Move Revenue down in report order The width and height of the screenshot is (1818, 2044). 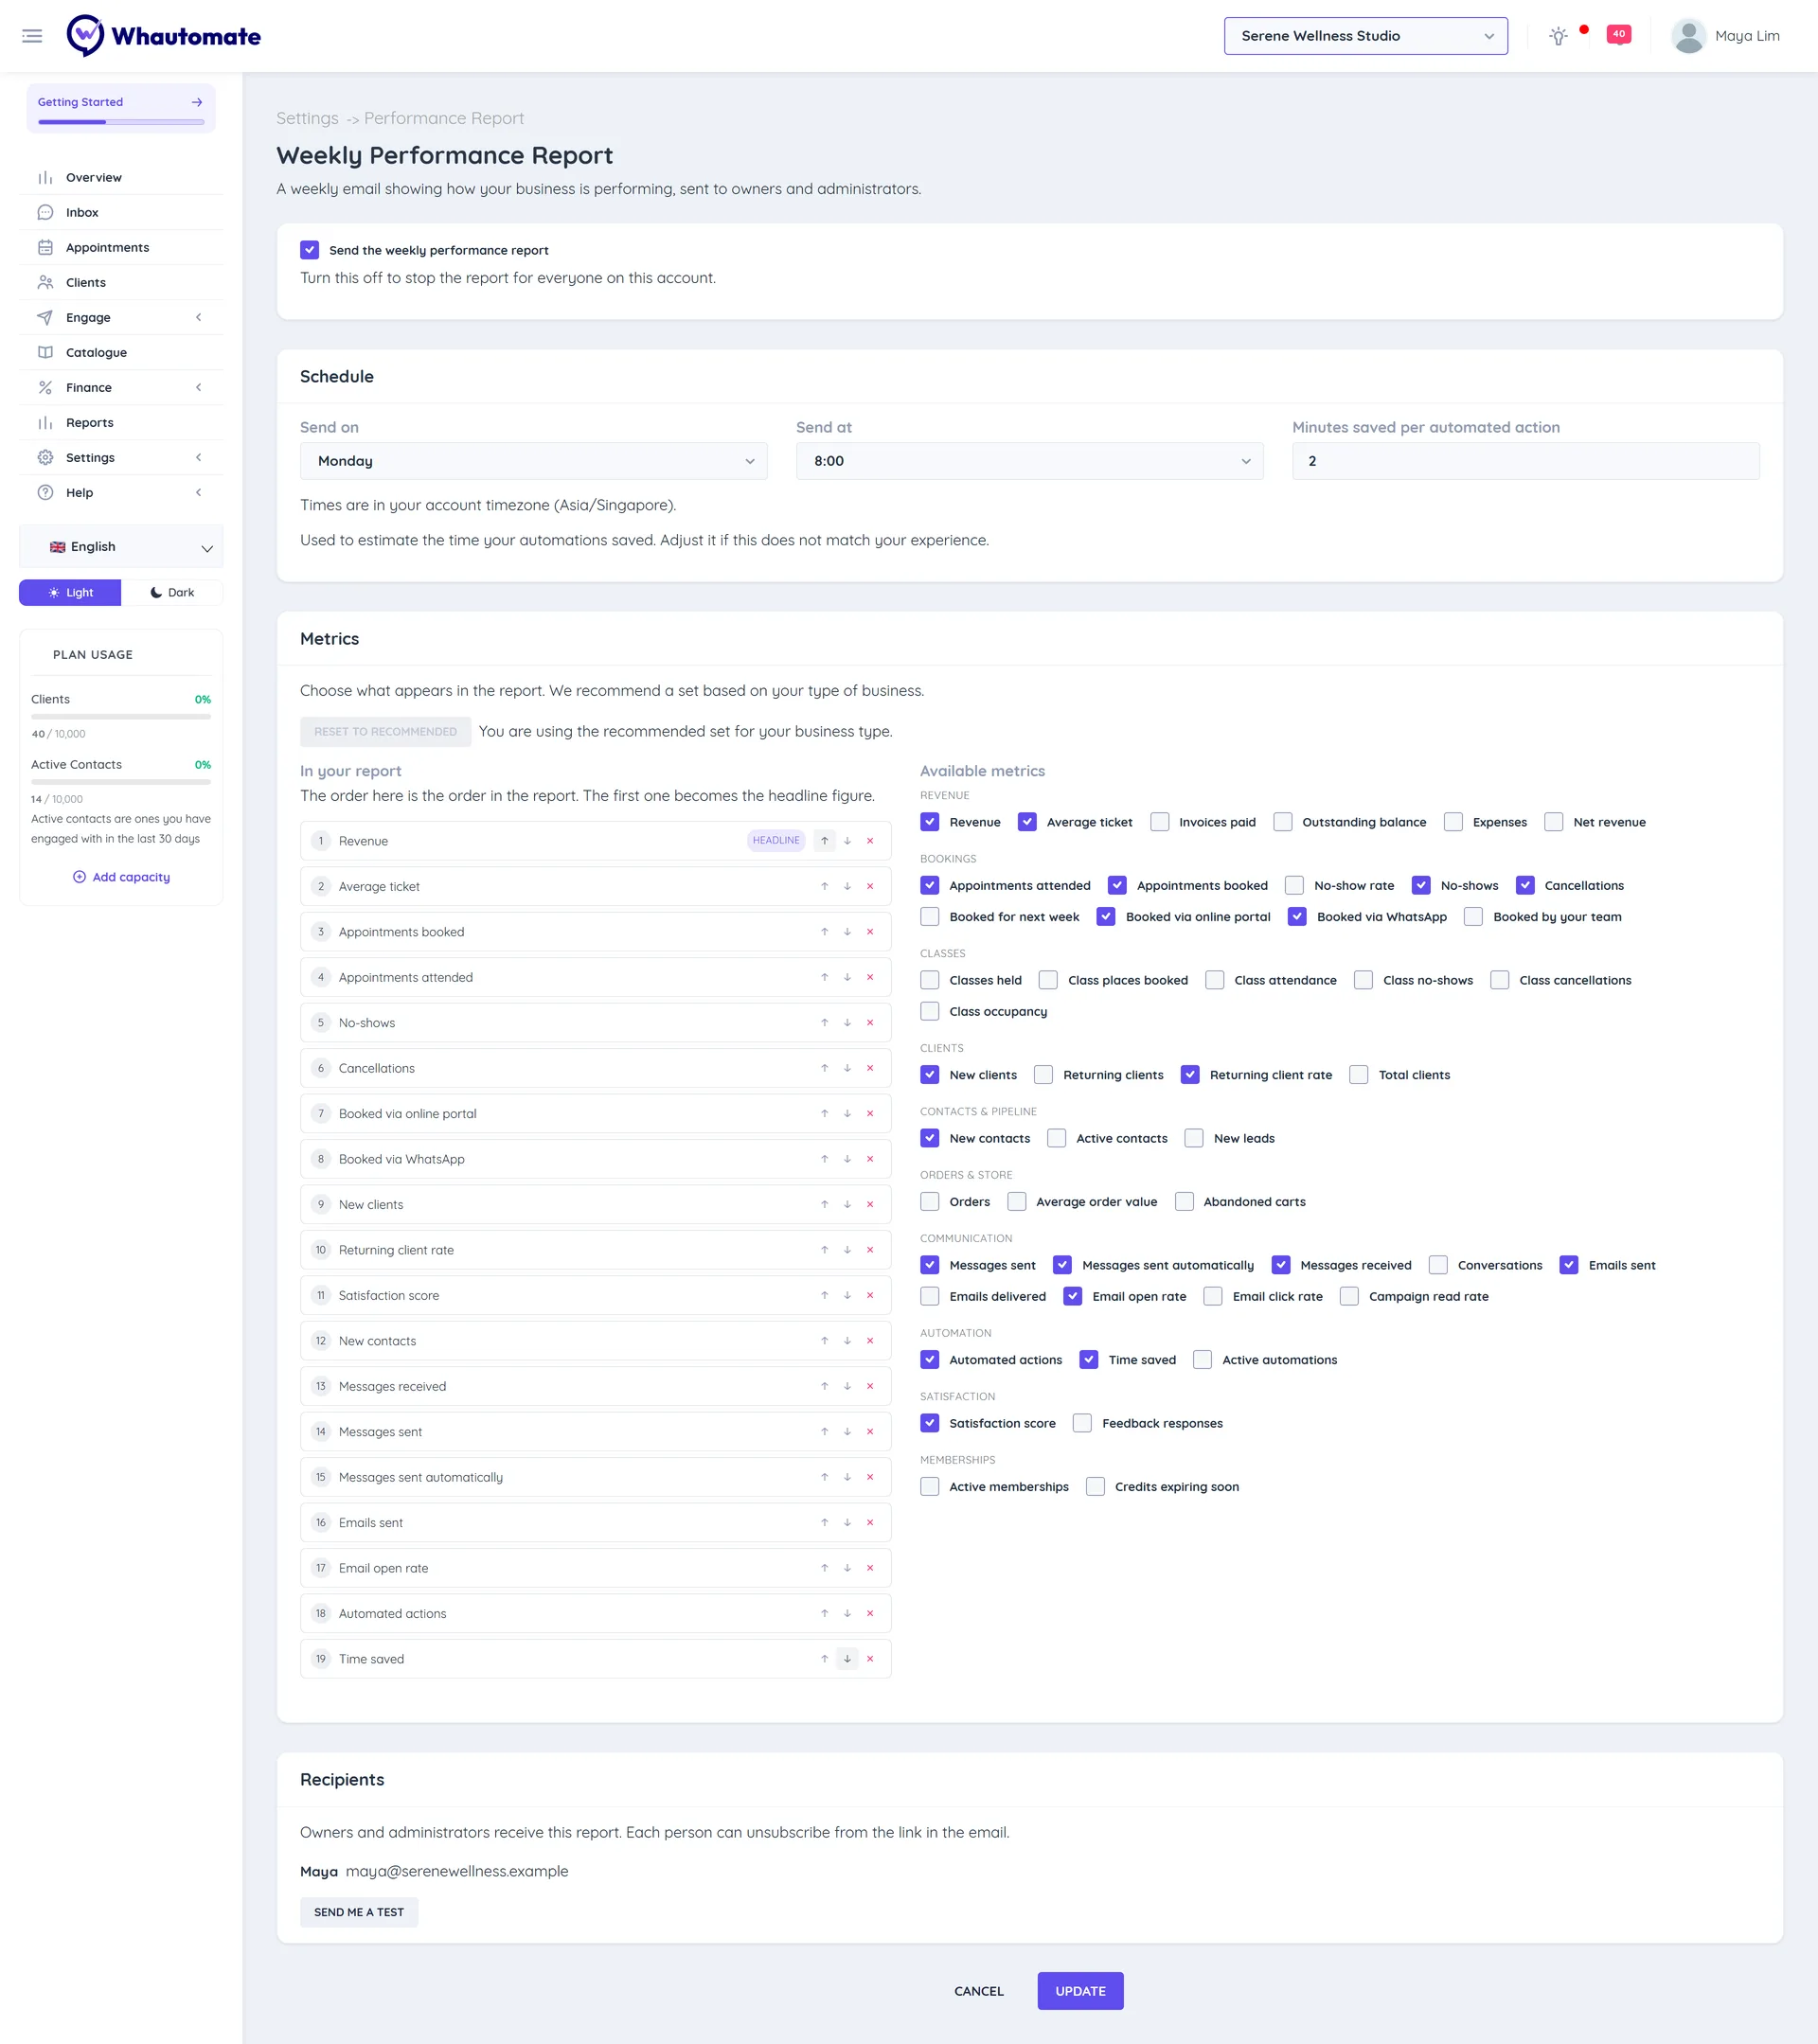(847, 841)
